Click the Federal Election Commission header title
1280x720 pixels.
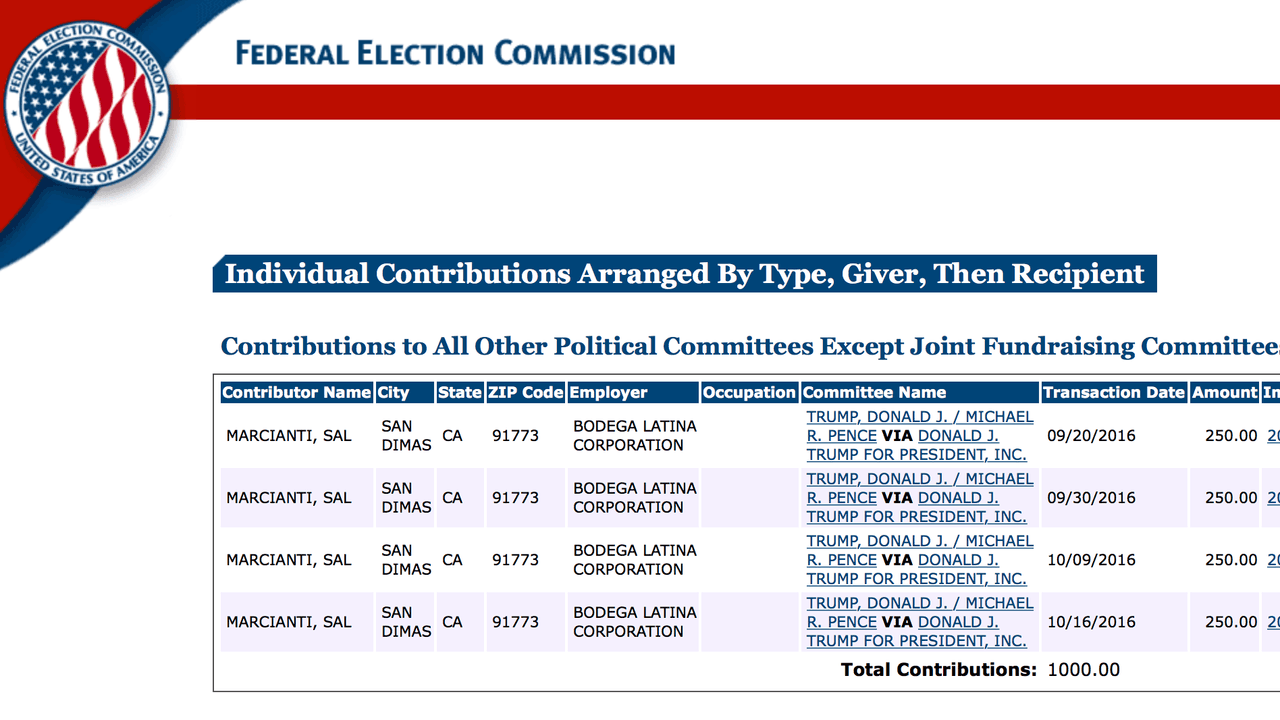coord(455,53)
